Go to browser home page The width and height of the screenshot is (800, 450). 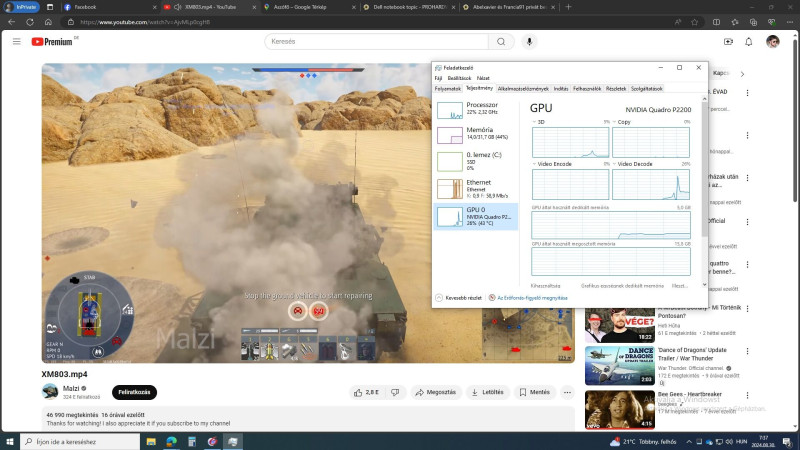[x=48, y=22]
